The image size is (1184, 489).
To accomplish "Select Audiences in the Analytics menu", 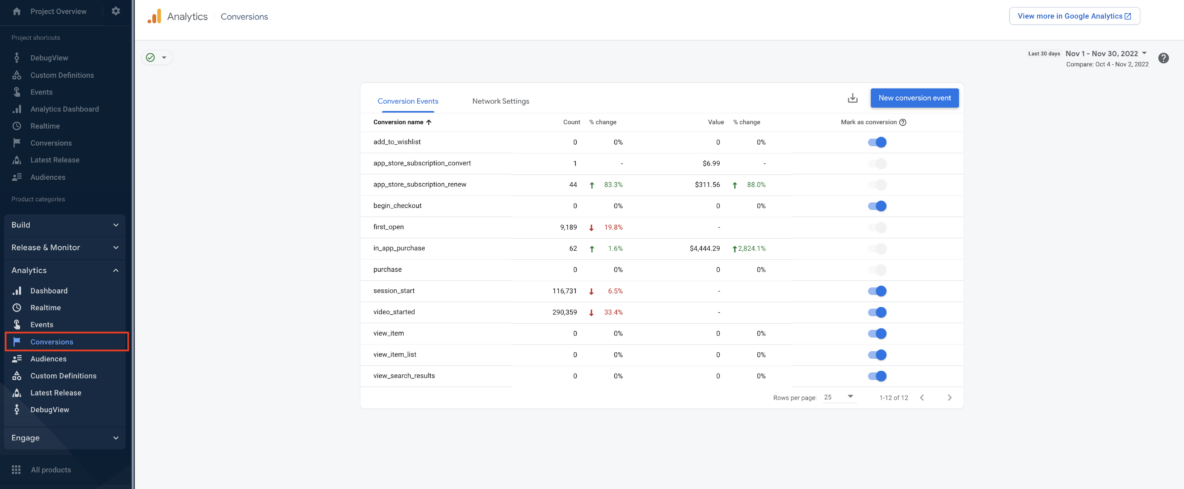I will click(48, 359).
